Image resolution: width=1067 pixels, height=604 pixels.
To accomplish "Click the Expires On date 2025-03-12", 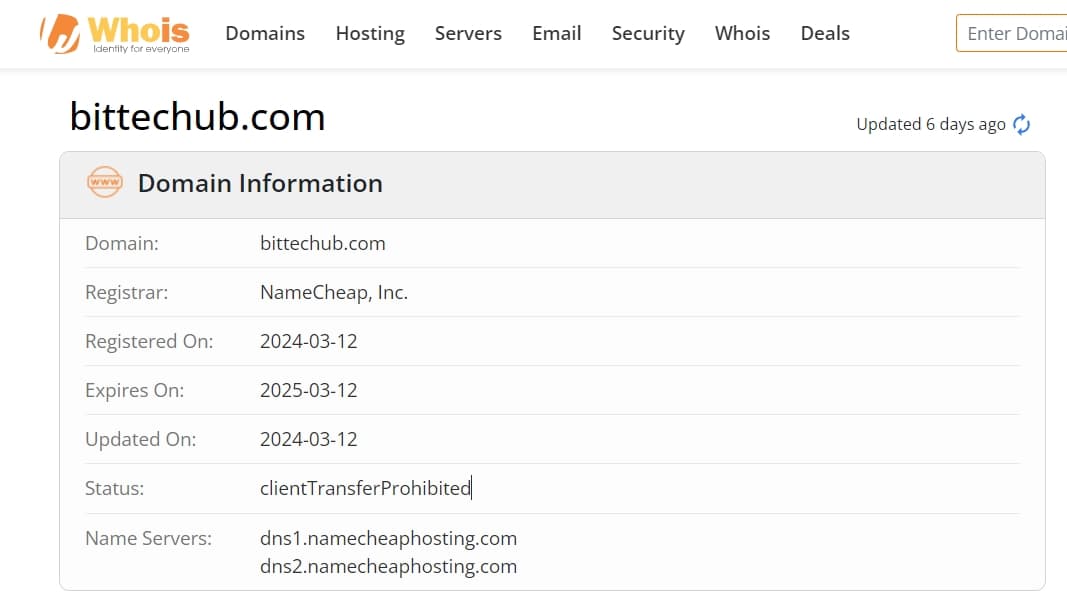I will click(308, 390).
